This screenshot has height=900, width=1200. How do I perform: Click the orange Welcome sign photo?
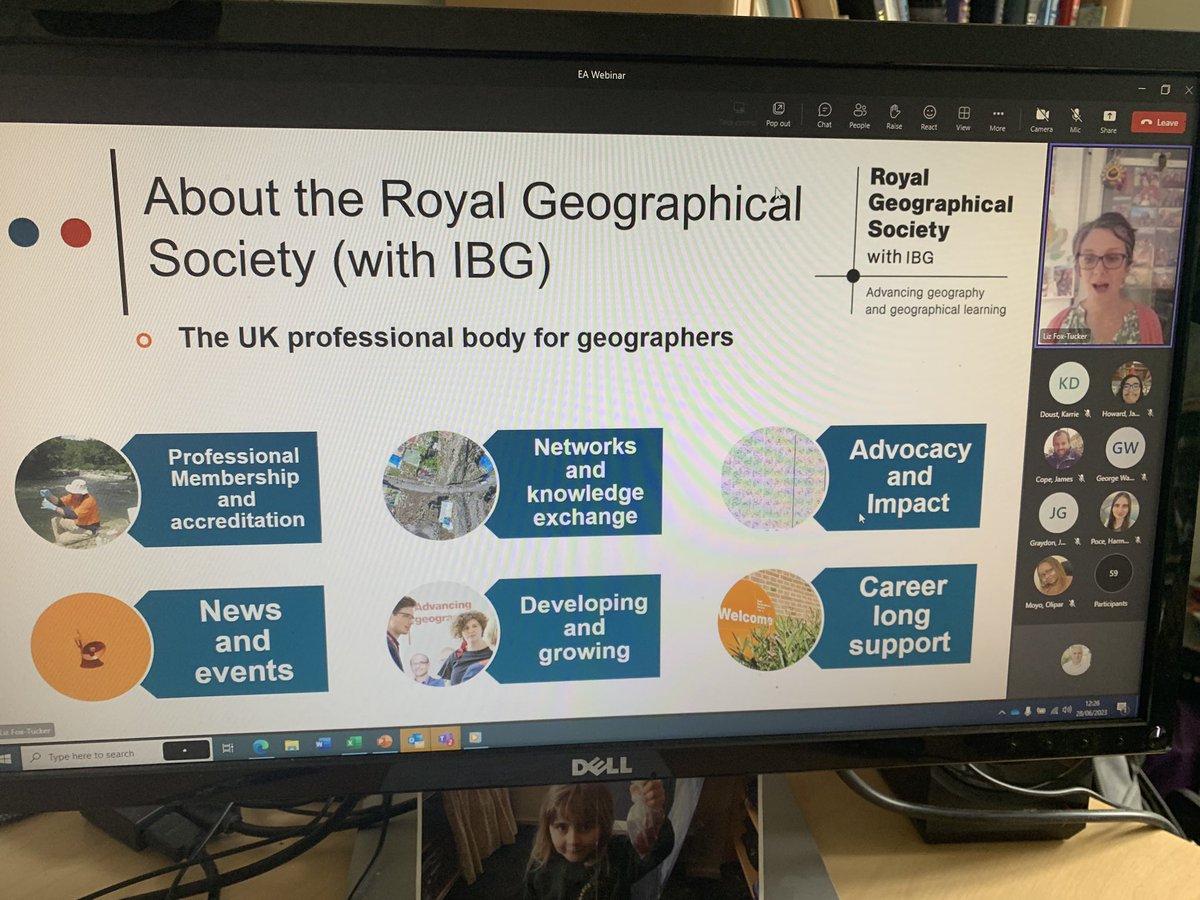point(770,620)
